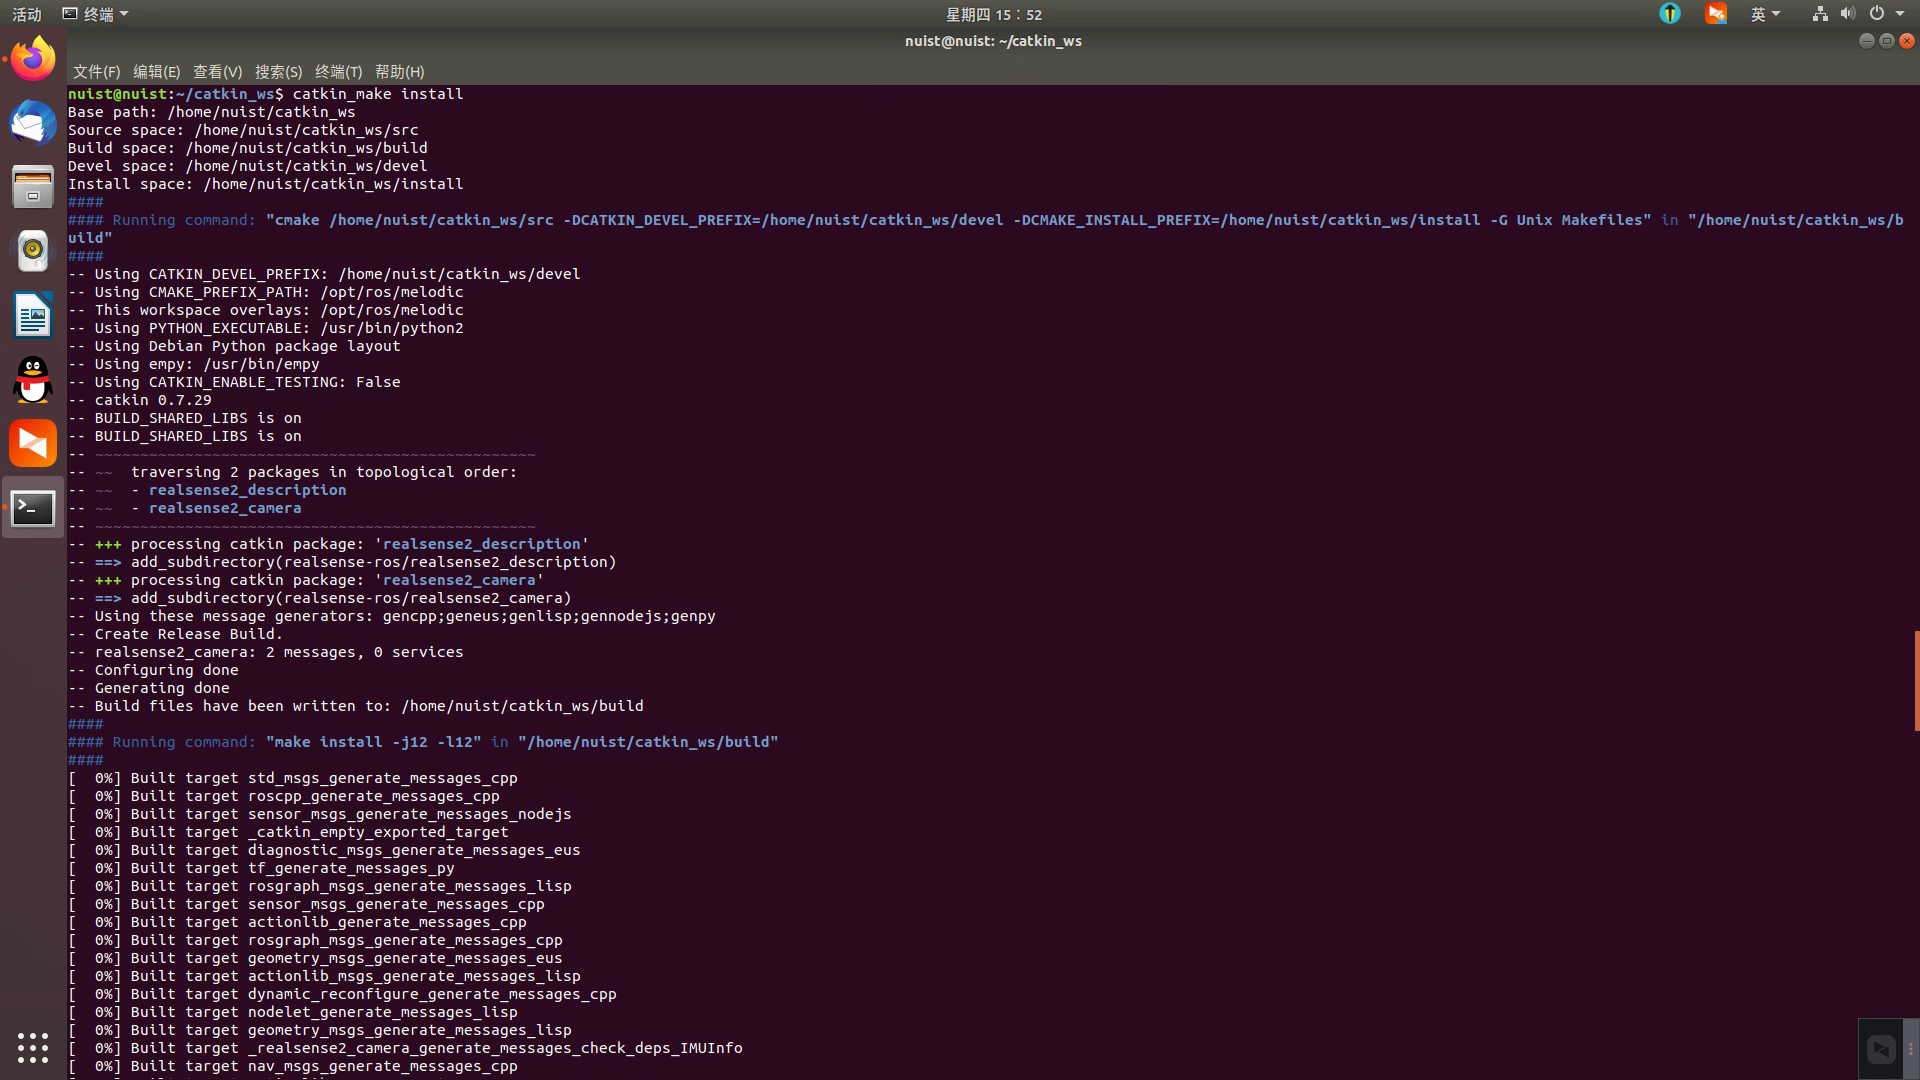Click the 'nuist@nuist: ~/catkin_ws' window title
This screenshot has width=1920, height=1080.
[993, 41]
